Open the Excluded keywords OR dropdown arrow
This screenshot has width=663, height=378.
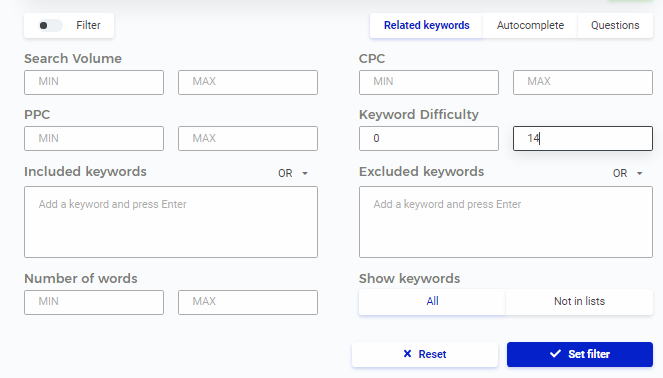click(x=640, y=173)
